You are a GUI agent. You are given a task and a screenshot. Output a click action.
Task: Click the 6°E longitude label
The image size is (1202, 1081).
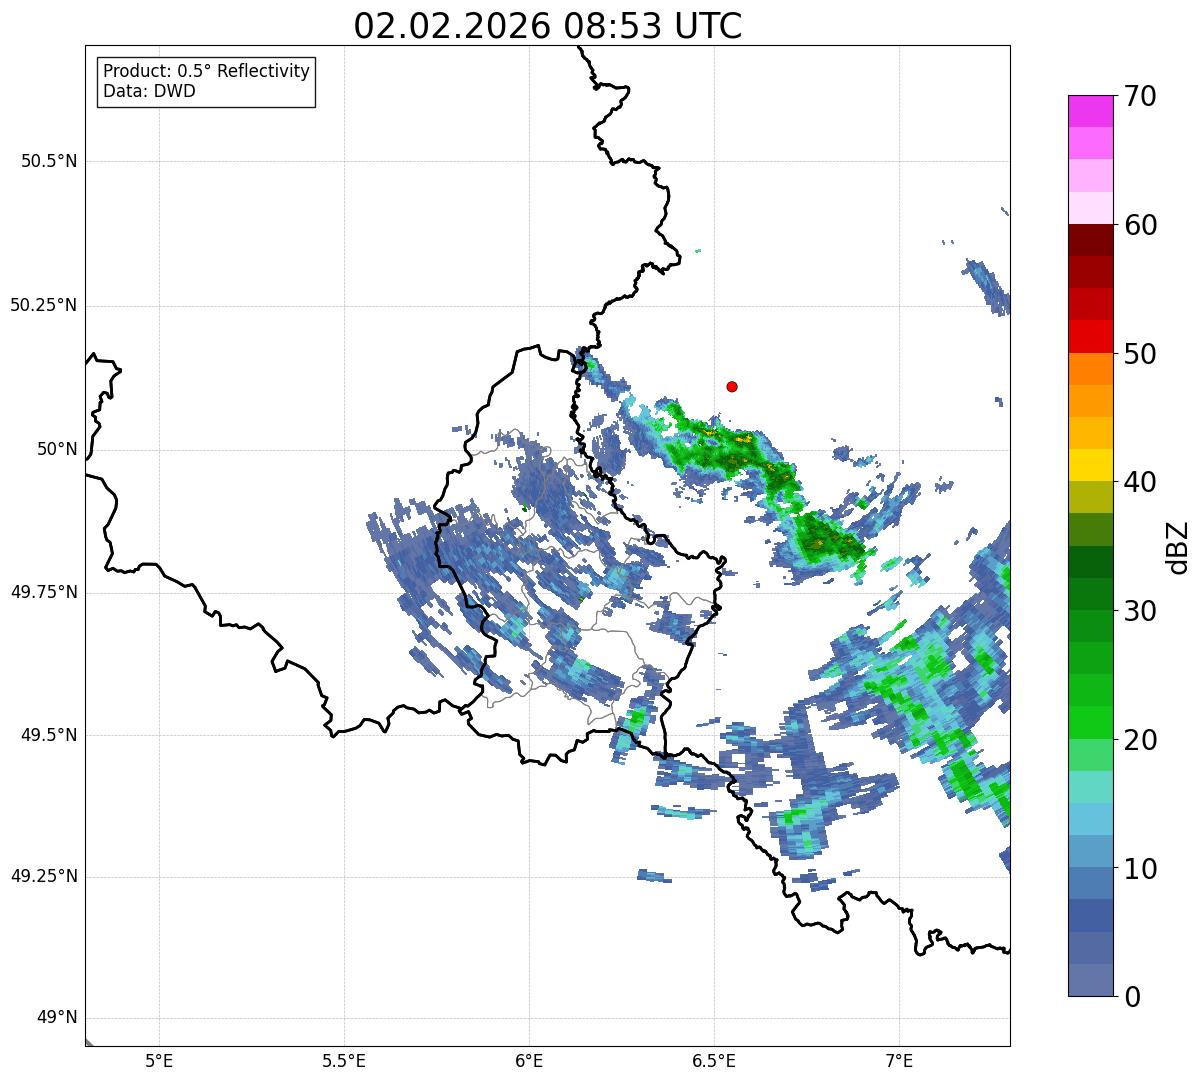529,1060
